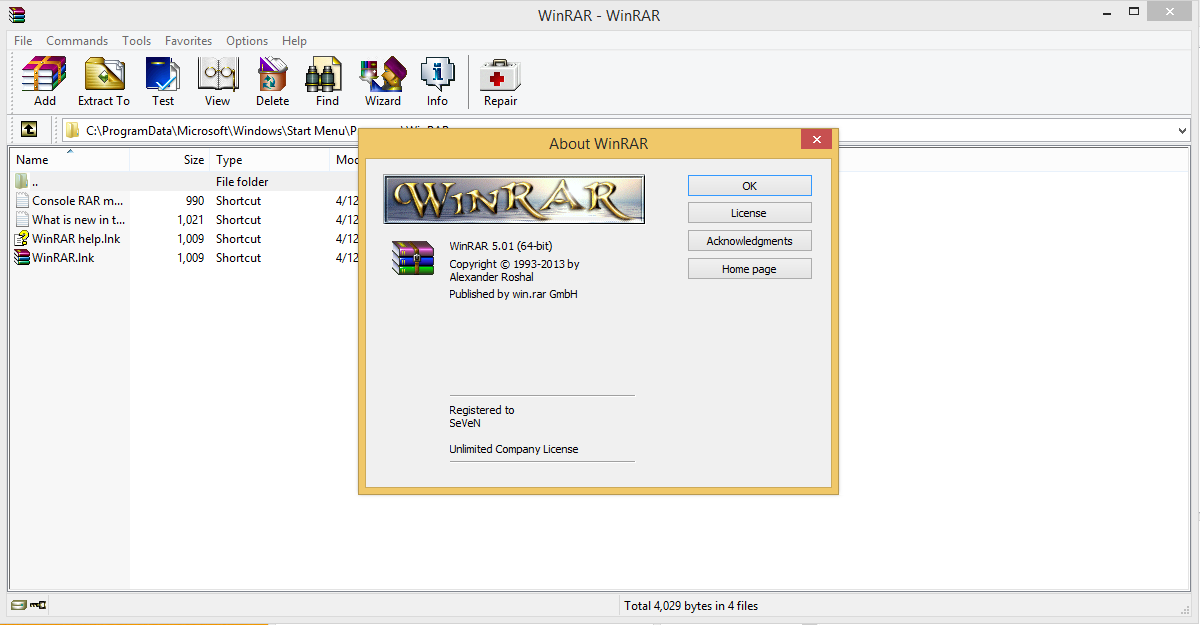Click the WinRAR books icon in About dialog
This screenshot has height=625, width=1200.
click(413, 257)
